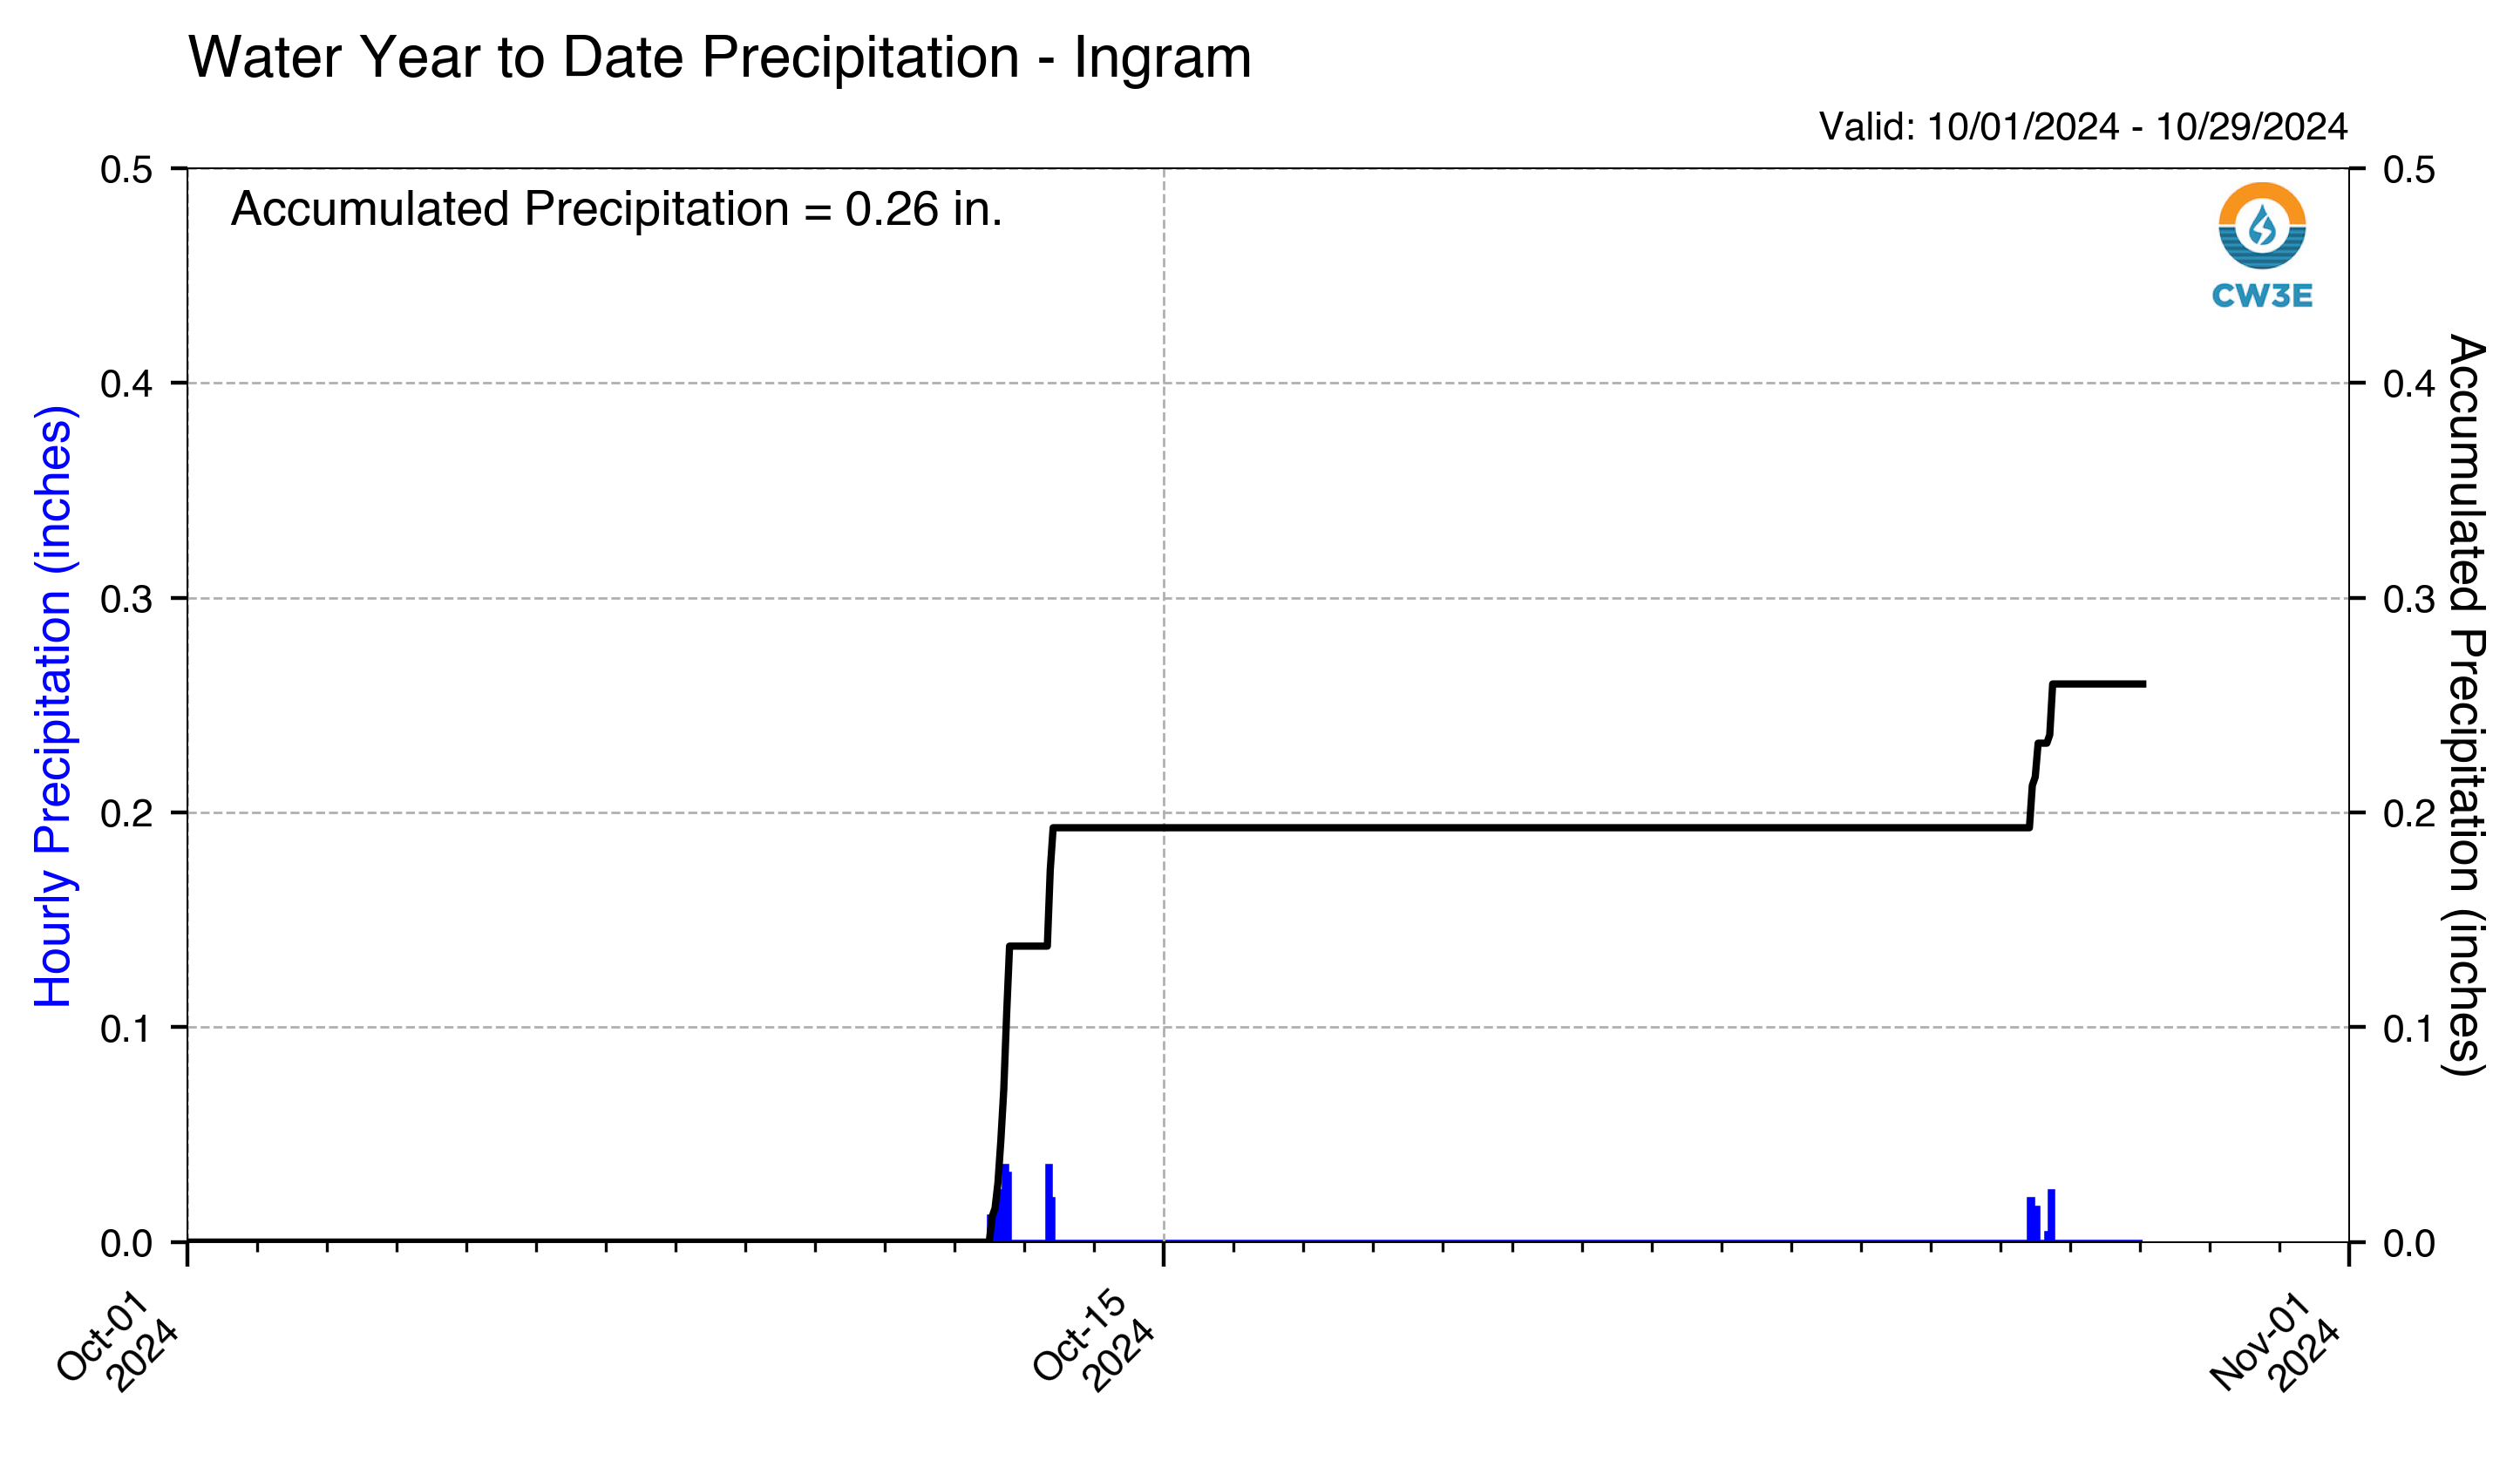The height and width of the screenshot is (1461, 2520).
Task: Click the 0.2 tick on the right axis
Action: [2409, 813]
